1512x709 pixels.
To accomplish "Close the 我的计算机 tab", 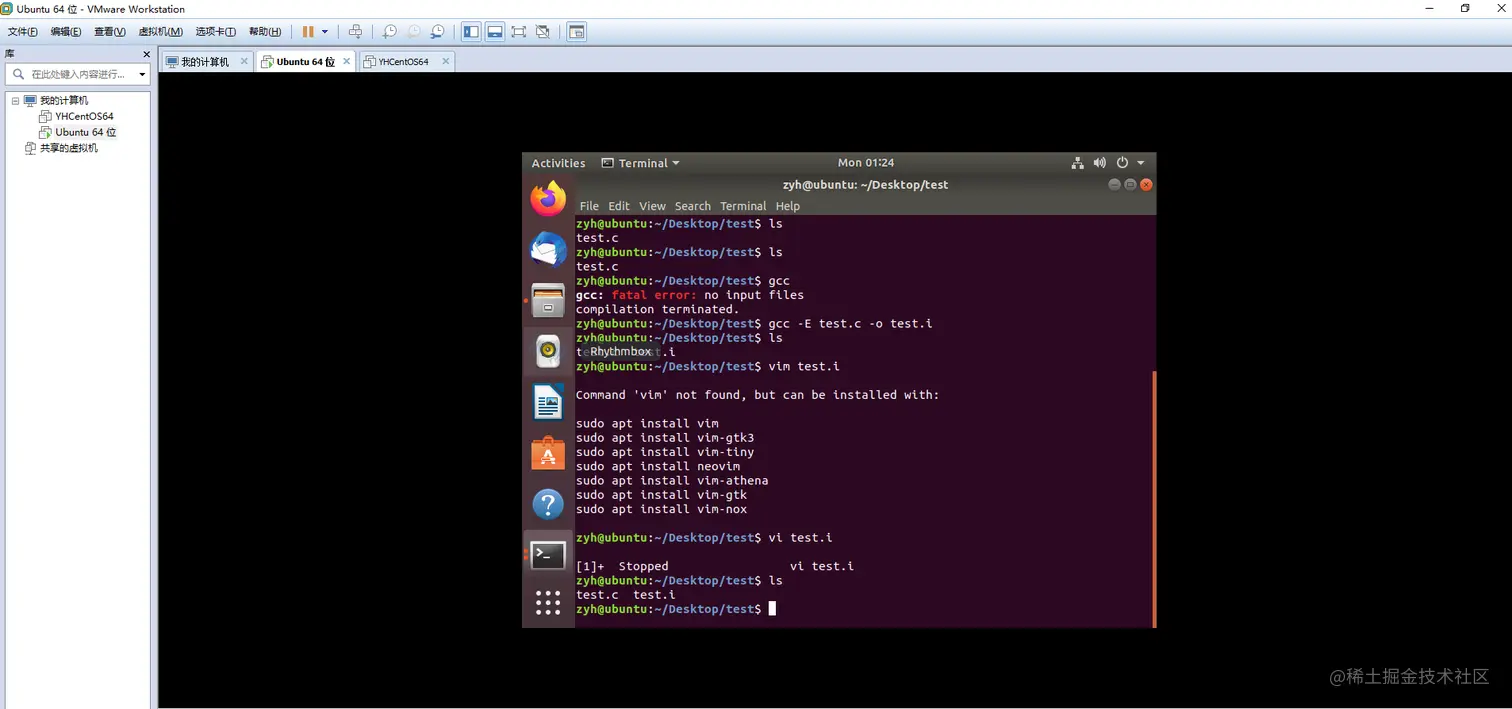I will coord(244,61).
